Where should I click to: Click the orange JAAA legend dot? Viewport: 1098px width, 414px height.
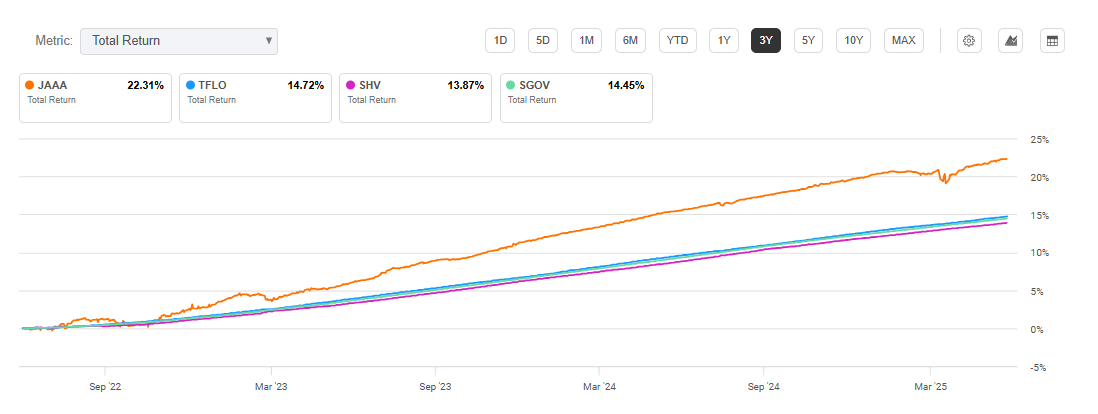click(30, 85)
